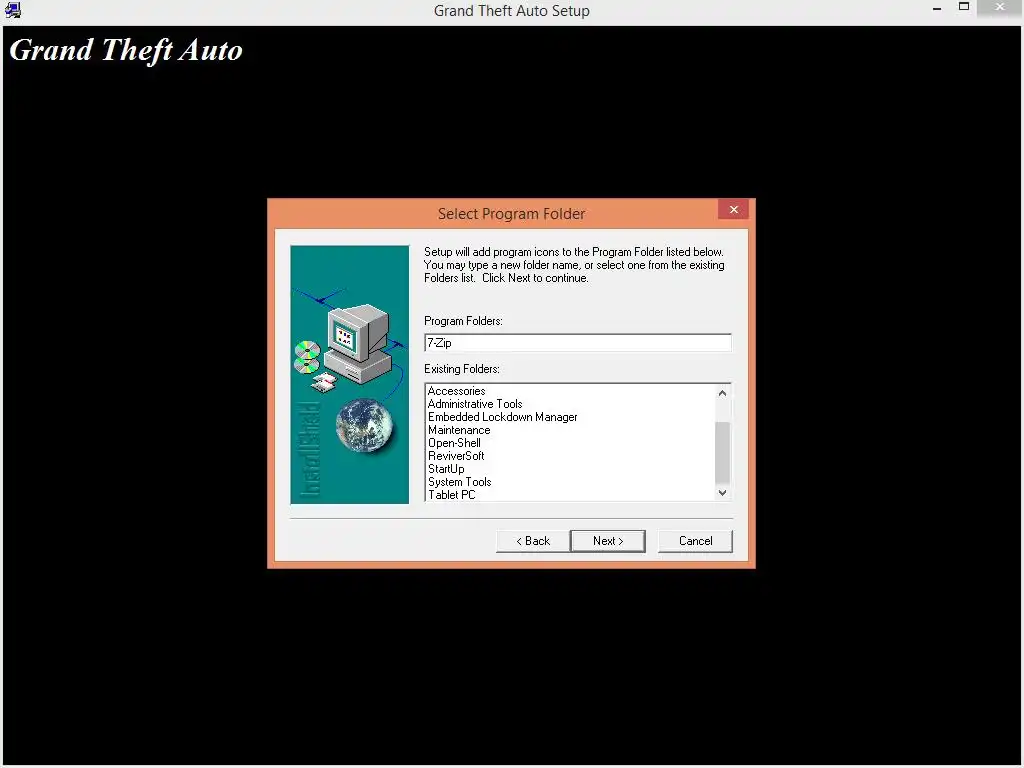The width and height of the screenshot is (1024, 768).
Task: Click the folder list scrollbar thumb
Action: tap(722, 453)
